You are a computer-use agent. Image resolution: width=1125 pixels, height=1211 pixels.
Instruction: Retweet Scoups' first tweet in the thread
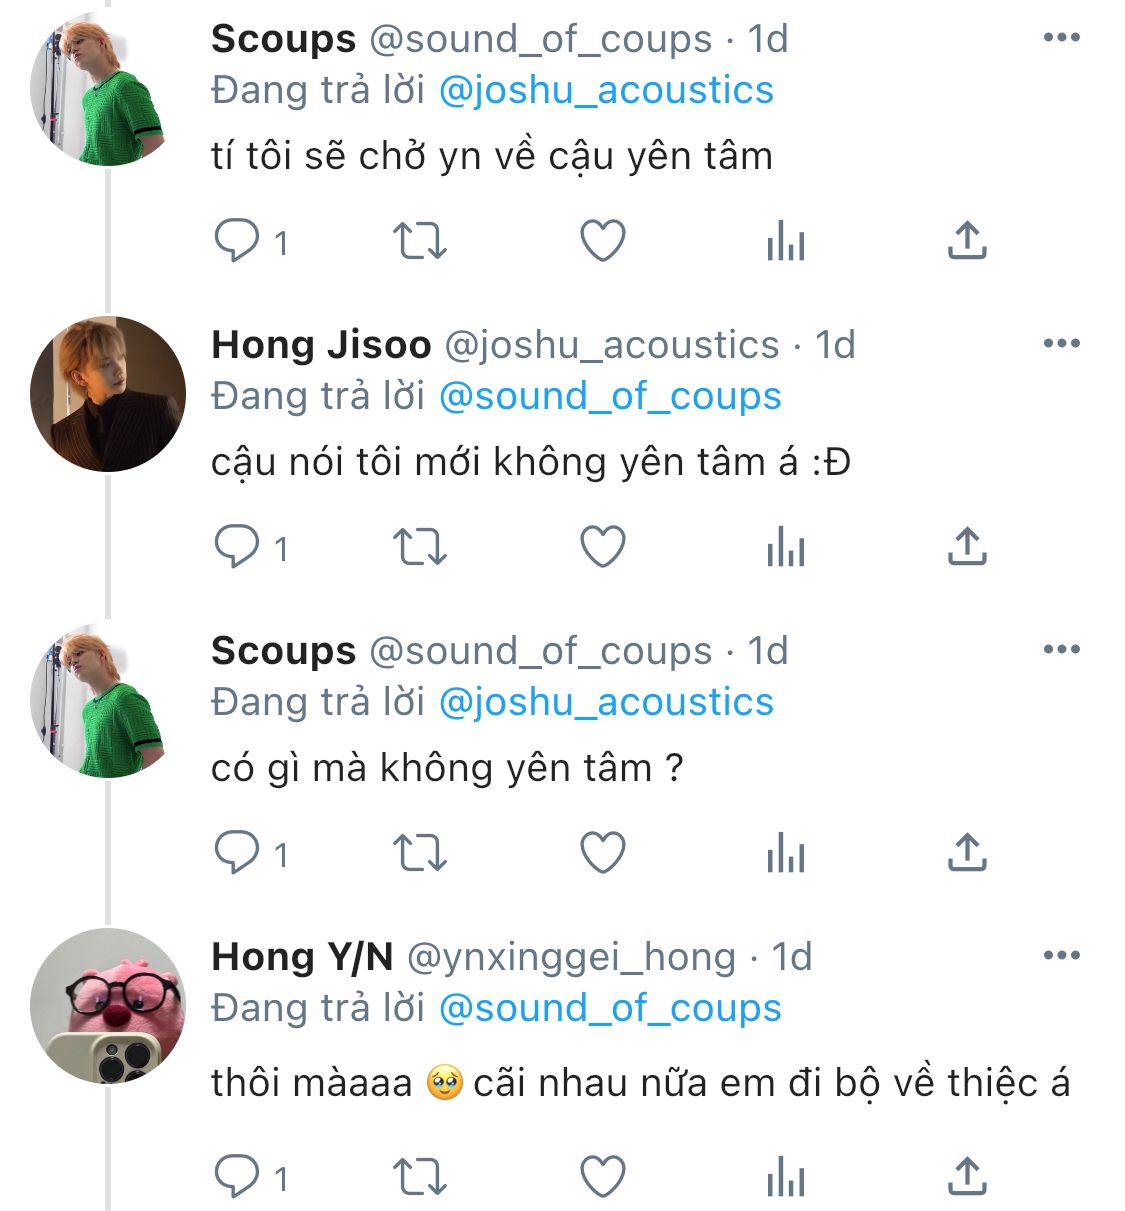(x=419, y=241)
